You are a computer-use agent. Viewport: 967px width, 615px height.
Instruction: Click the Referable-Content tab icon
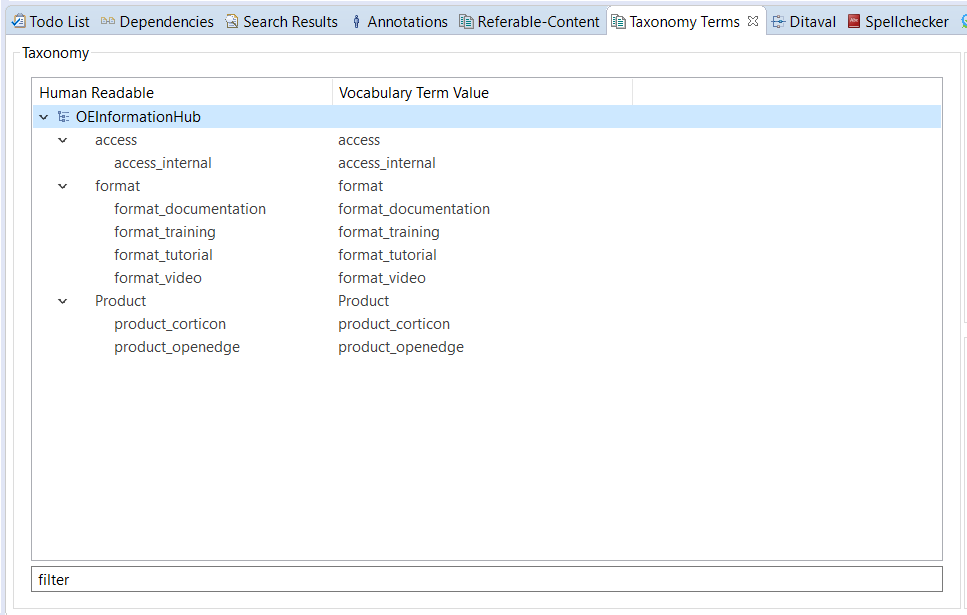pos(466,22)
